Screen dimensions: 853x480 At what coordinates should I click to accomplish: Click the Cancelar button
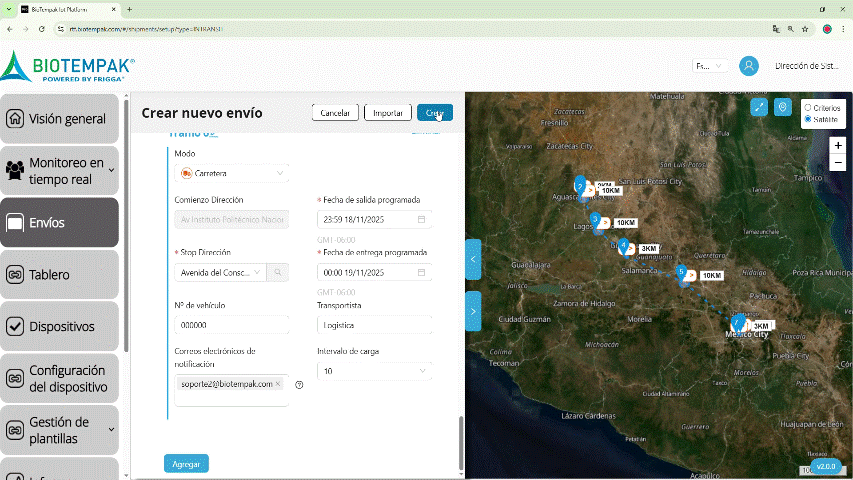point(334,113)
